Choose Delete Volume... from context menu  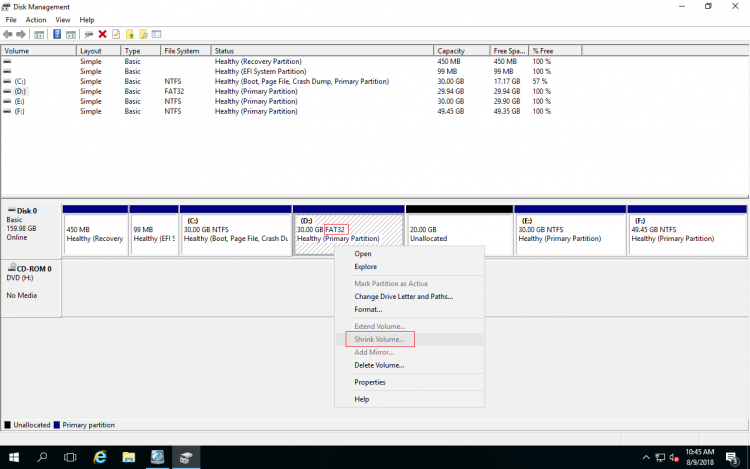tap(379, 365)
